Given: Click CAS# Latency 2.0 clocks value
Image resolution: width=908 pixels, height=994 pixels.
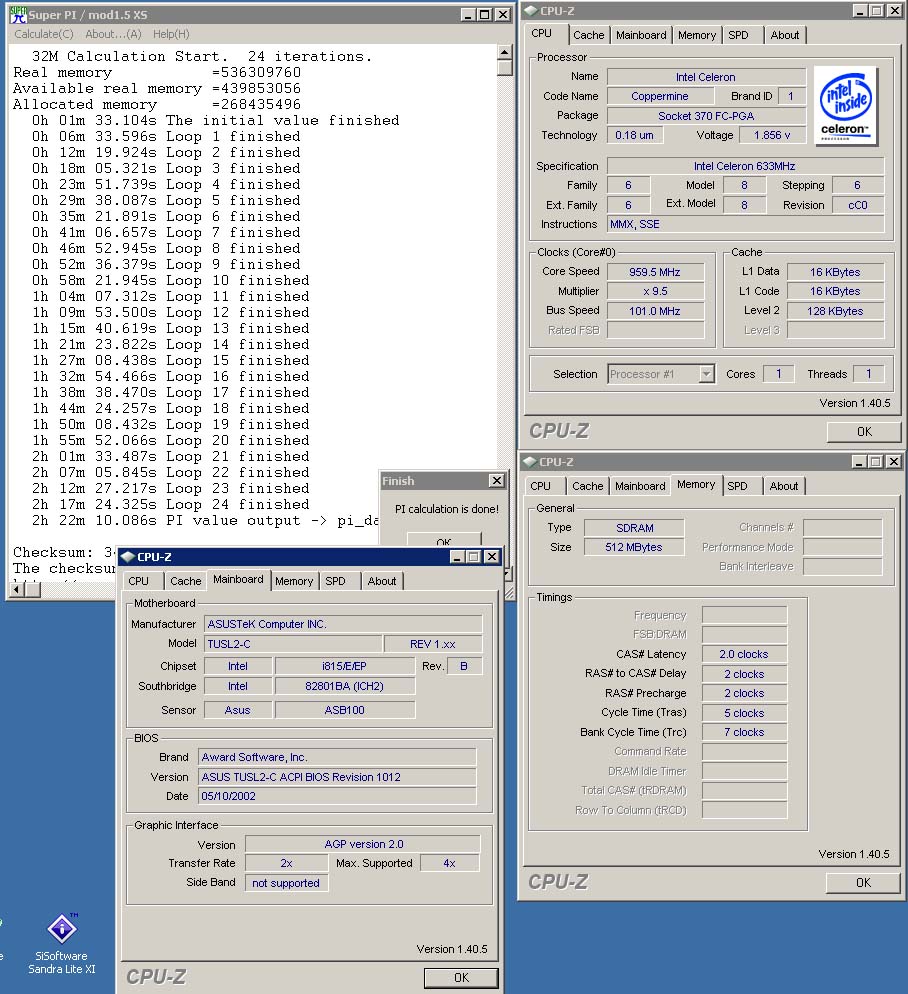Looking at the screenshot, I should click(744, 654).
